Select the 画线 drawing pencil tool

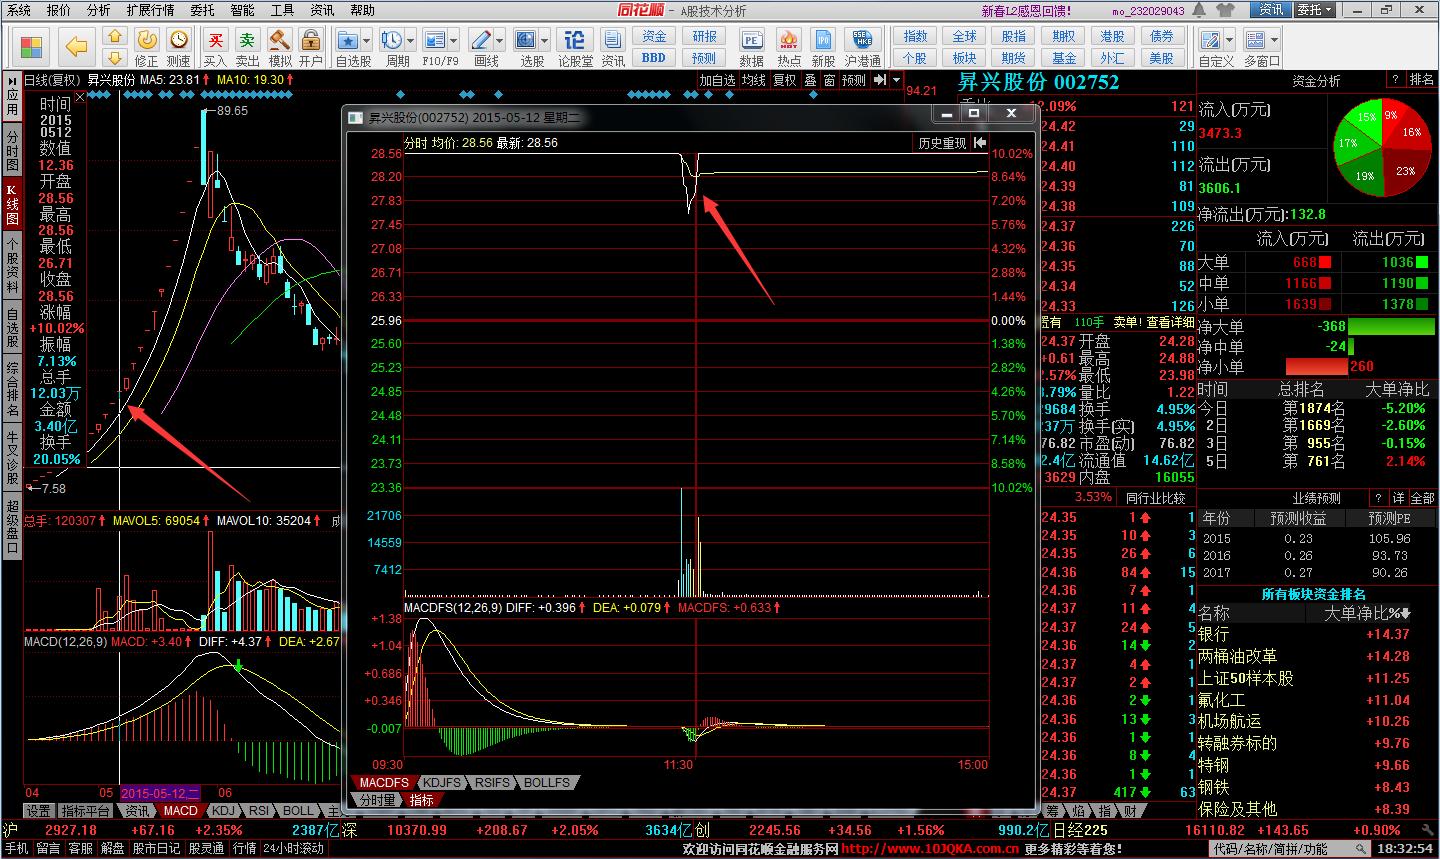[482, 47]
